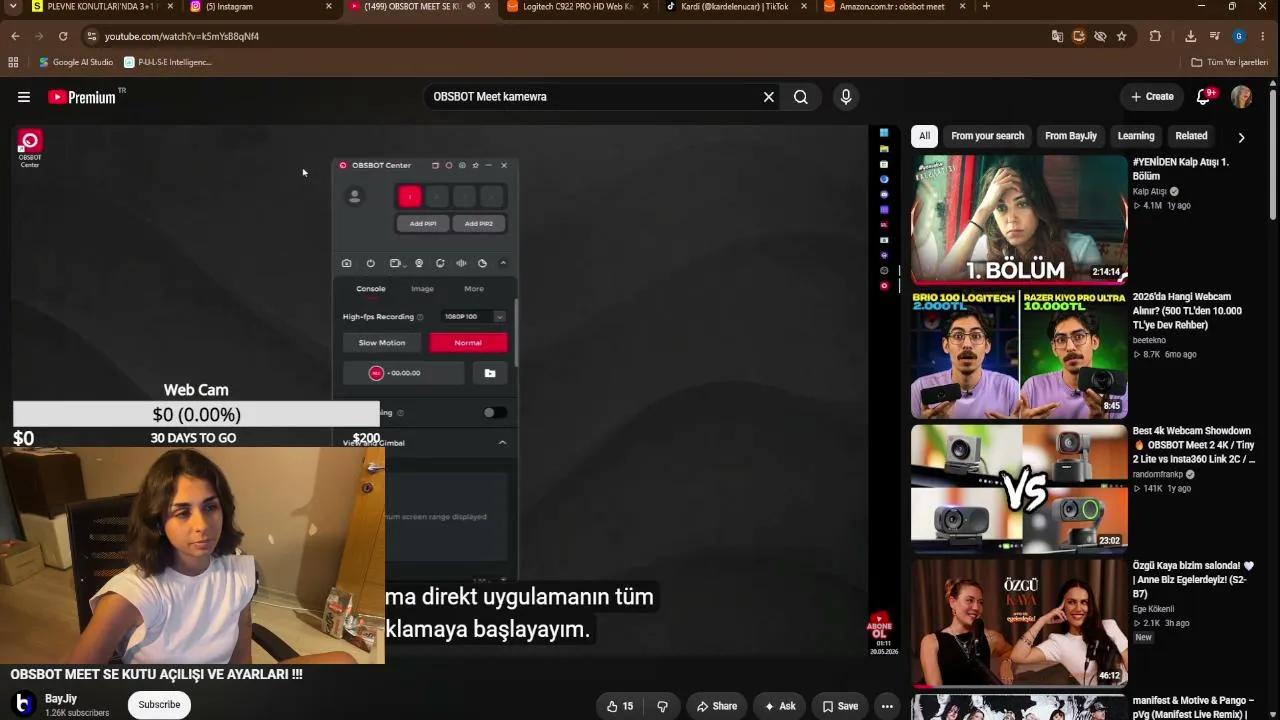The width and height of the screenshot is (1280, 720).
Task: Click the power icon in OBSBOT Center toolbar
Action: [x=370, y=263]
